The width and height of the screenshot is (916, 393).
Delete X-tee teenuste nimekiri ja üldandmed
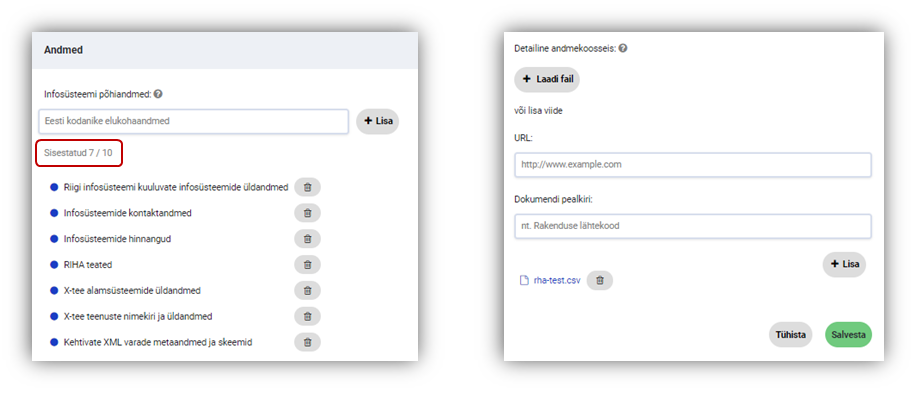[x=307, y=317]
